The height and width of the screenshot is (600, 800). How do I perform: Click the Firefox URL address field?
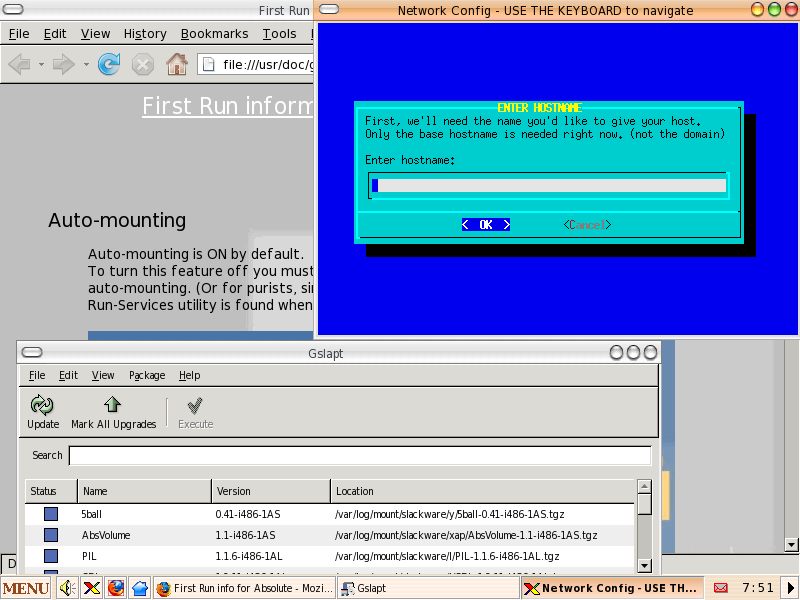pos(255,65)
